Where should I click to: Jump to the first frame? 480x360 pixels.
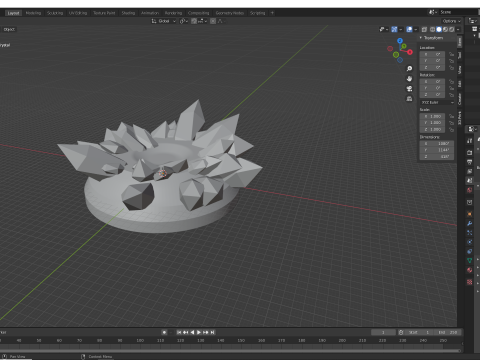point(179,332)
